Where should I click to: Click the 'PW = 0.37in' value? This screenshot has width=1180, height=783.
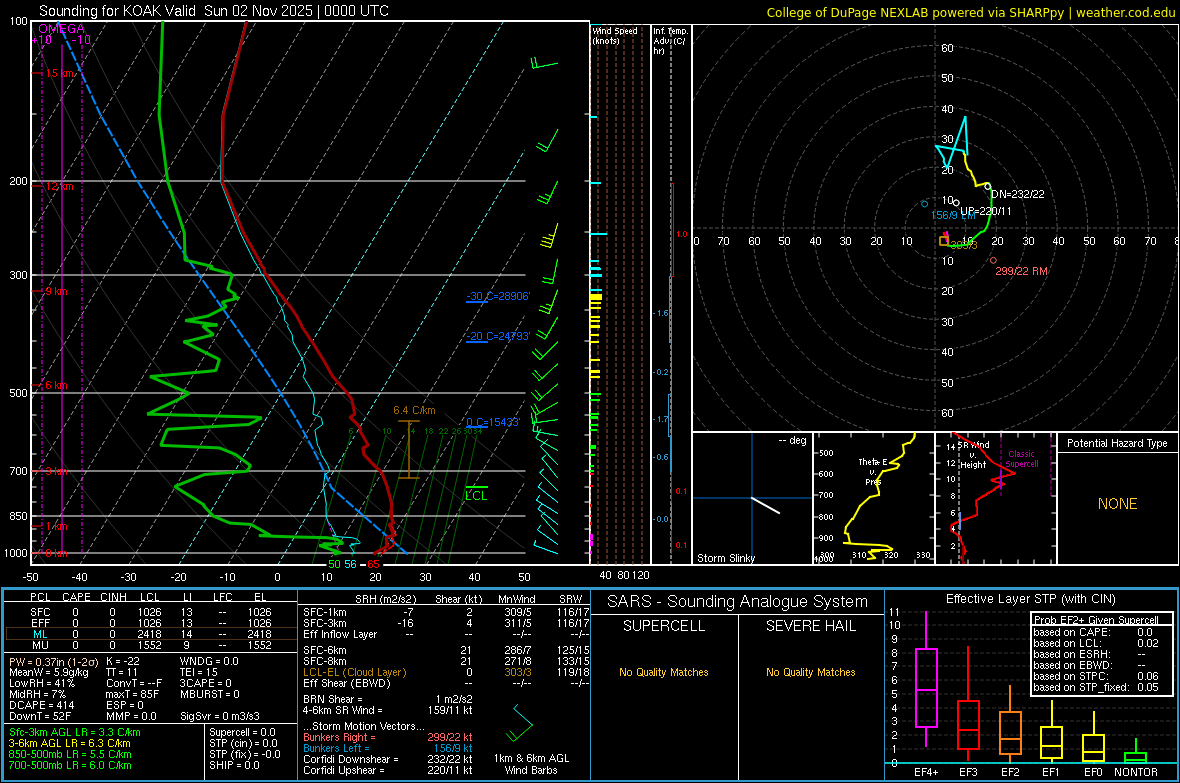[53, 662]
